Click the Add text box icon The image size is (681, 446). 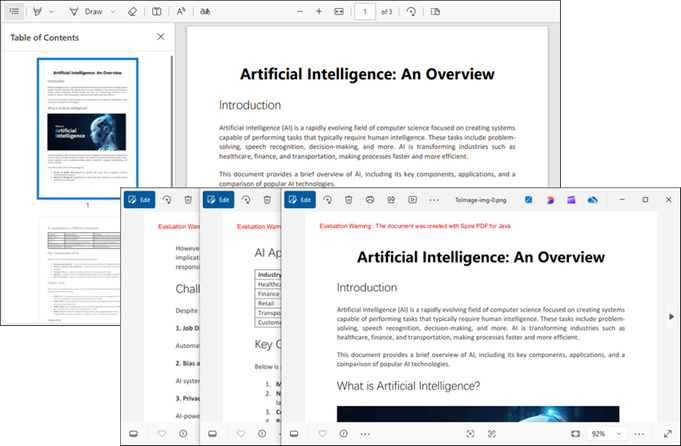tap(157, 12)
